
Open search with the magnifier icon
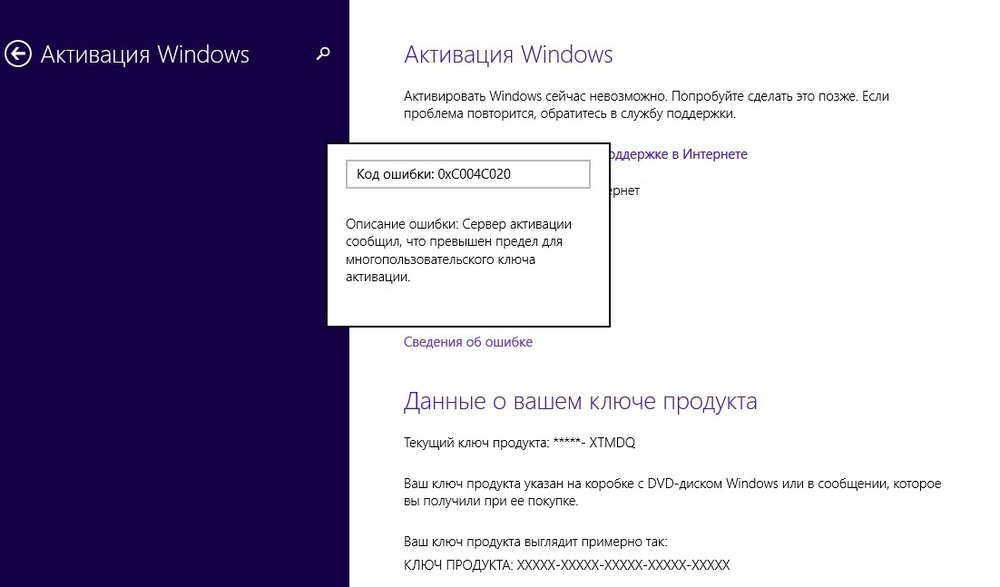pos(322,54)
